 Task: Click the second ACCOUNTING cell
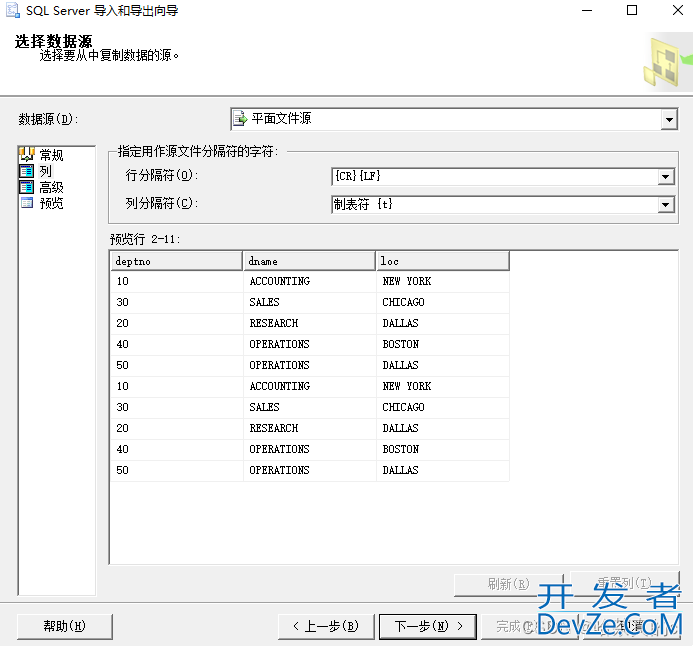(309, 386)
